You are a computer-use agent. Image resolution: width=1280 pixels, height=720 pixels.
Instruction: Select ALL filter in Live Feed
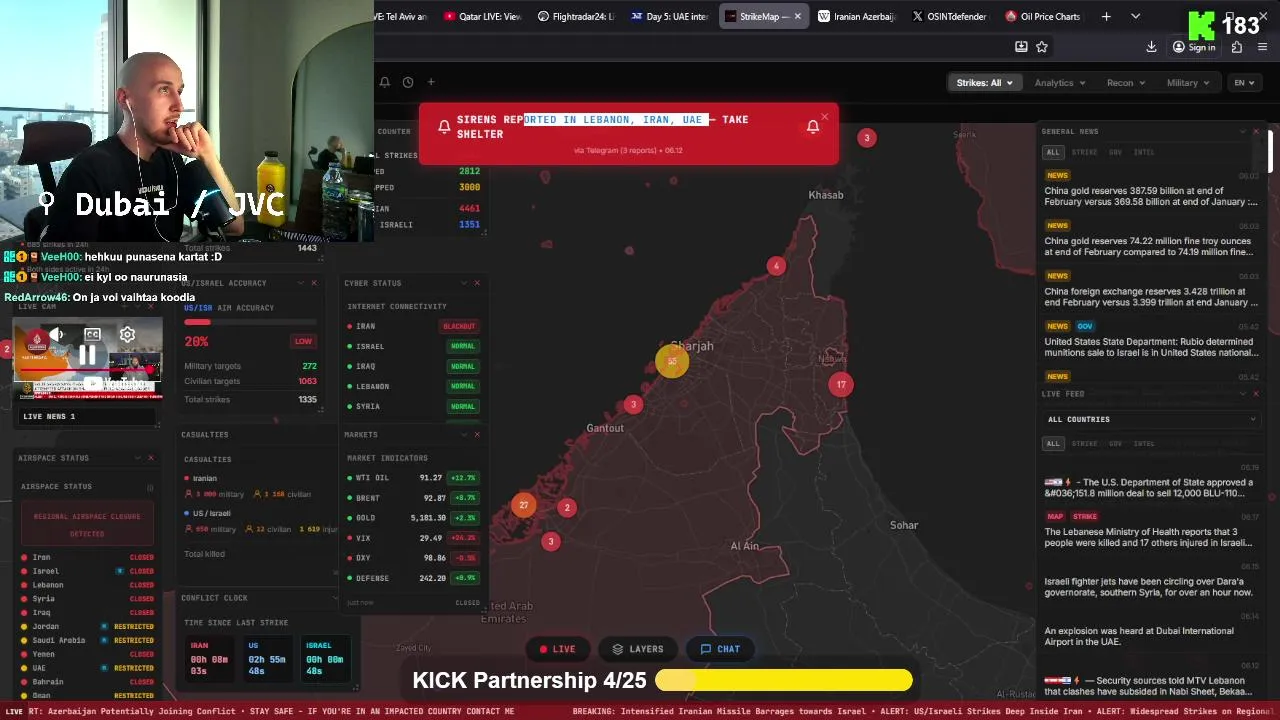[x=1053, y=443]
